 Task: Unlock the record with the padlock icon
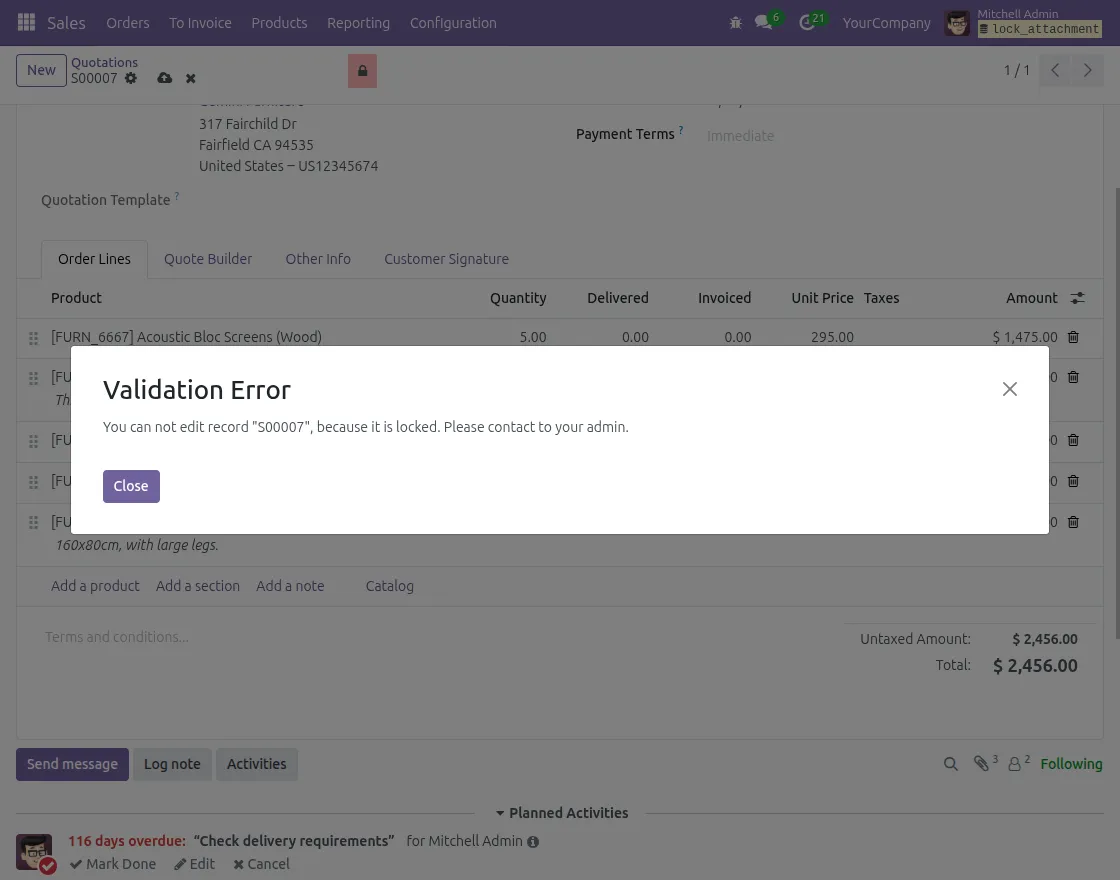tap(362, 71)
